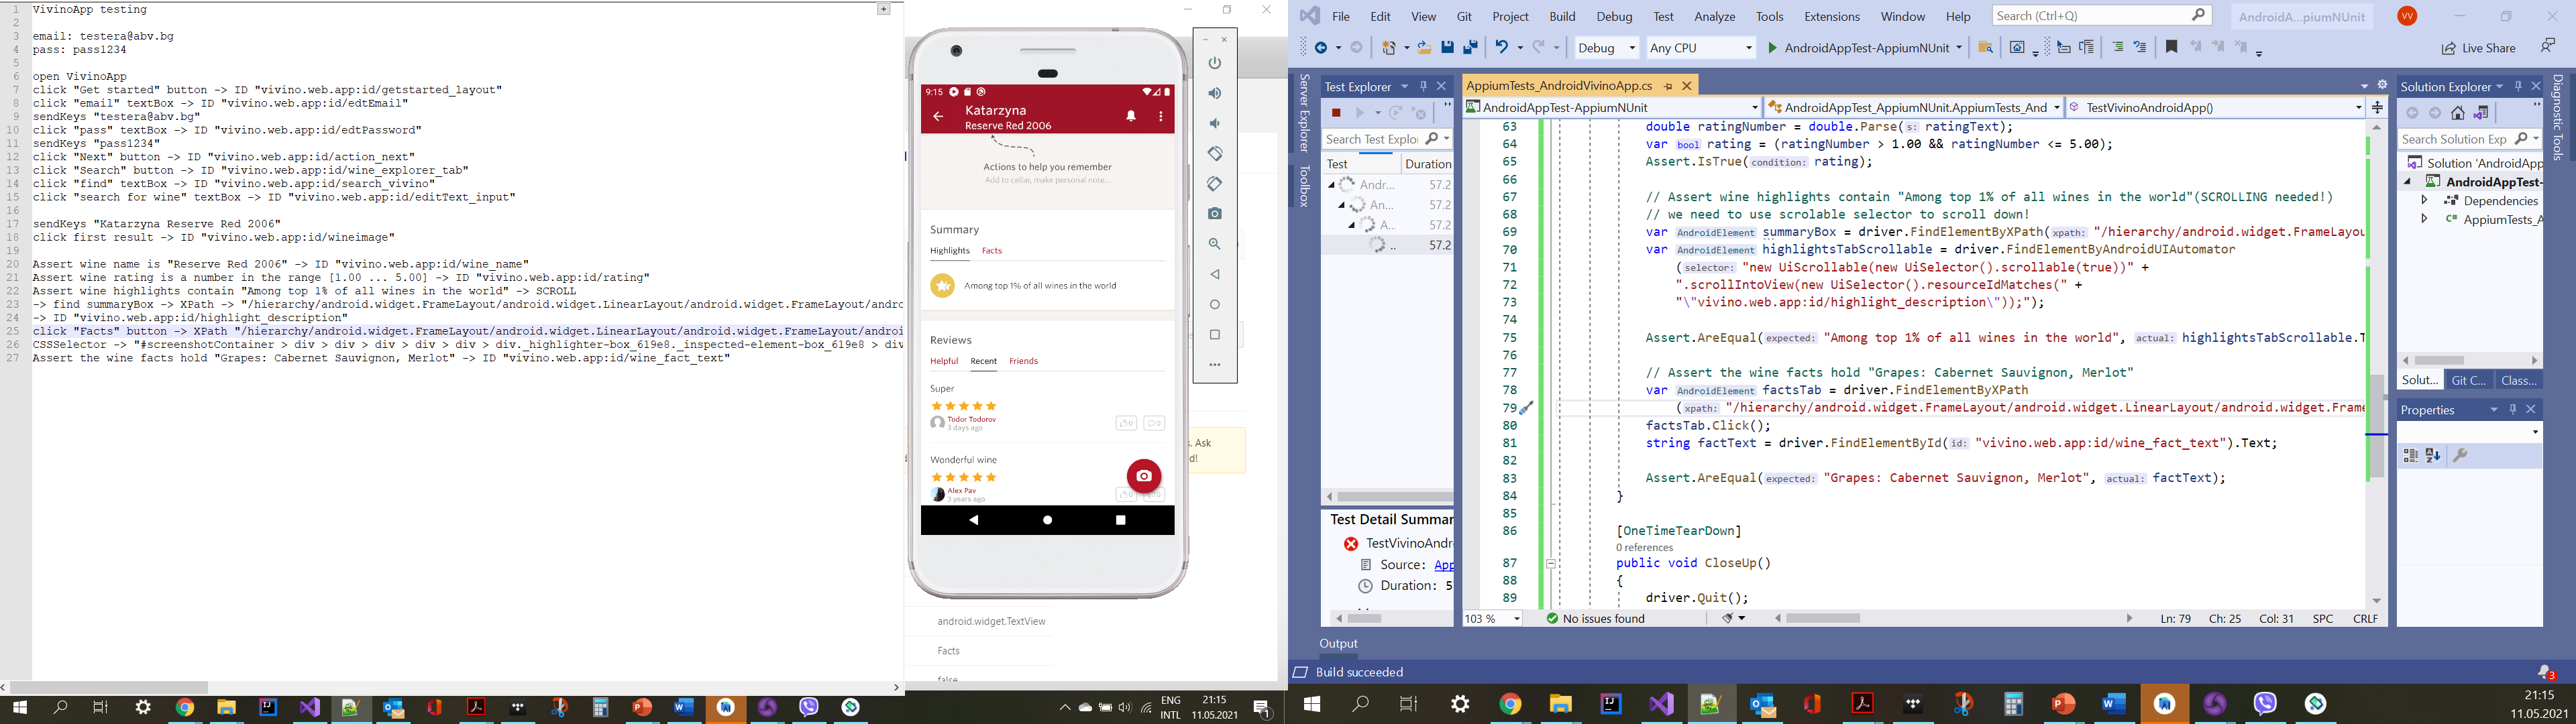Switch to Helpful reviews tab in Vivino
Image resolution: width=2576 pixels, height=724 pixels.
pyautogui.click(x=944, y=361)
